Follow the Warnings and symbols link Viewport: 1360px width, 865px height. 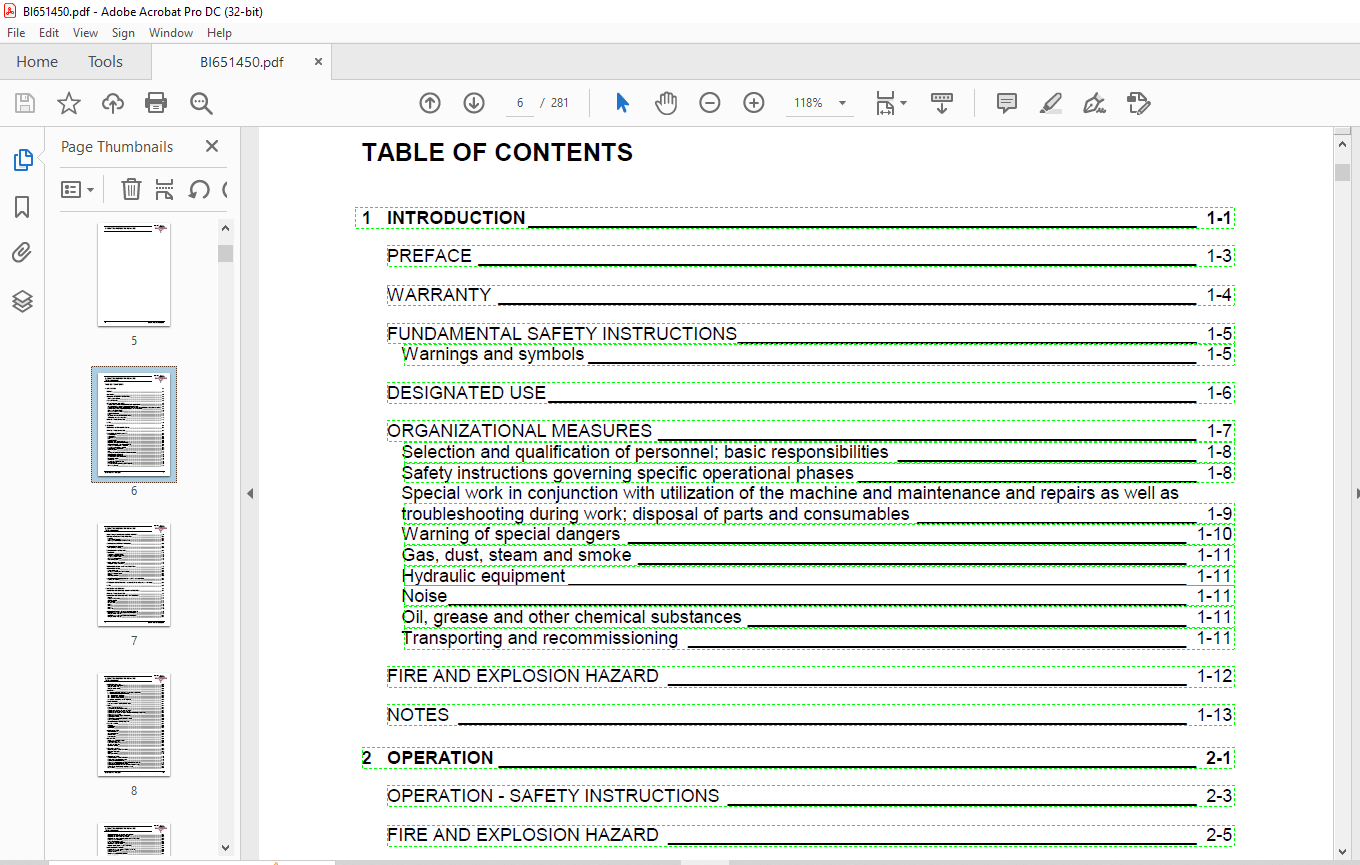(x=818, y=354)
